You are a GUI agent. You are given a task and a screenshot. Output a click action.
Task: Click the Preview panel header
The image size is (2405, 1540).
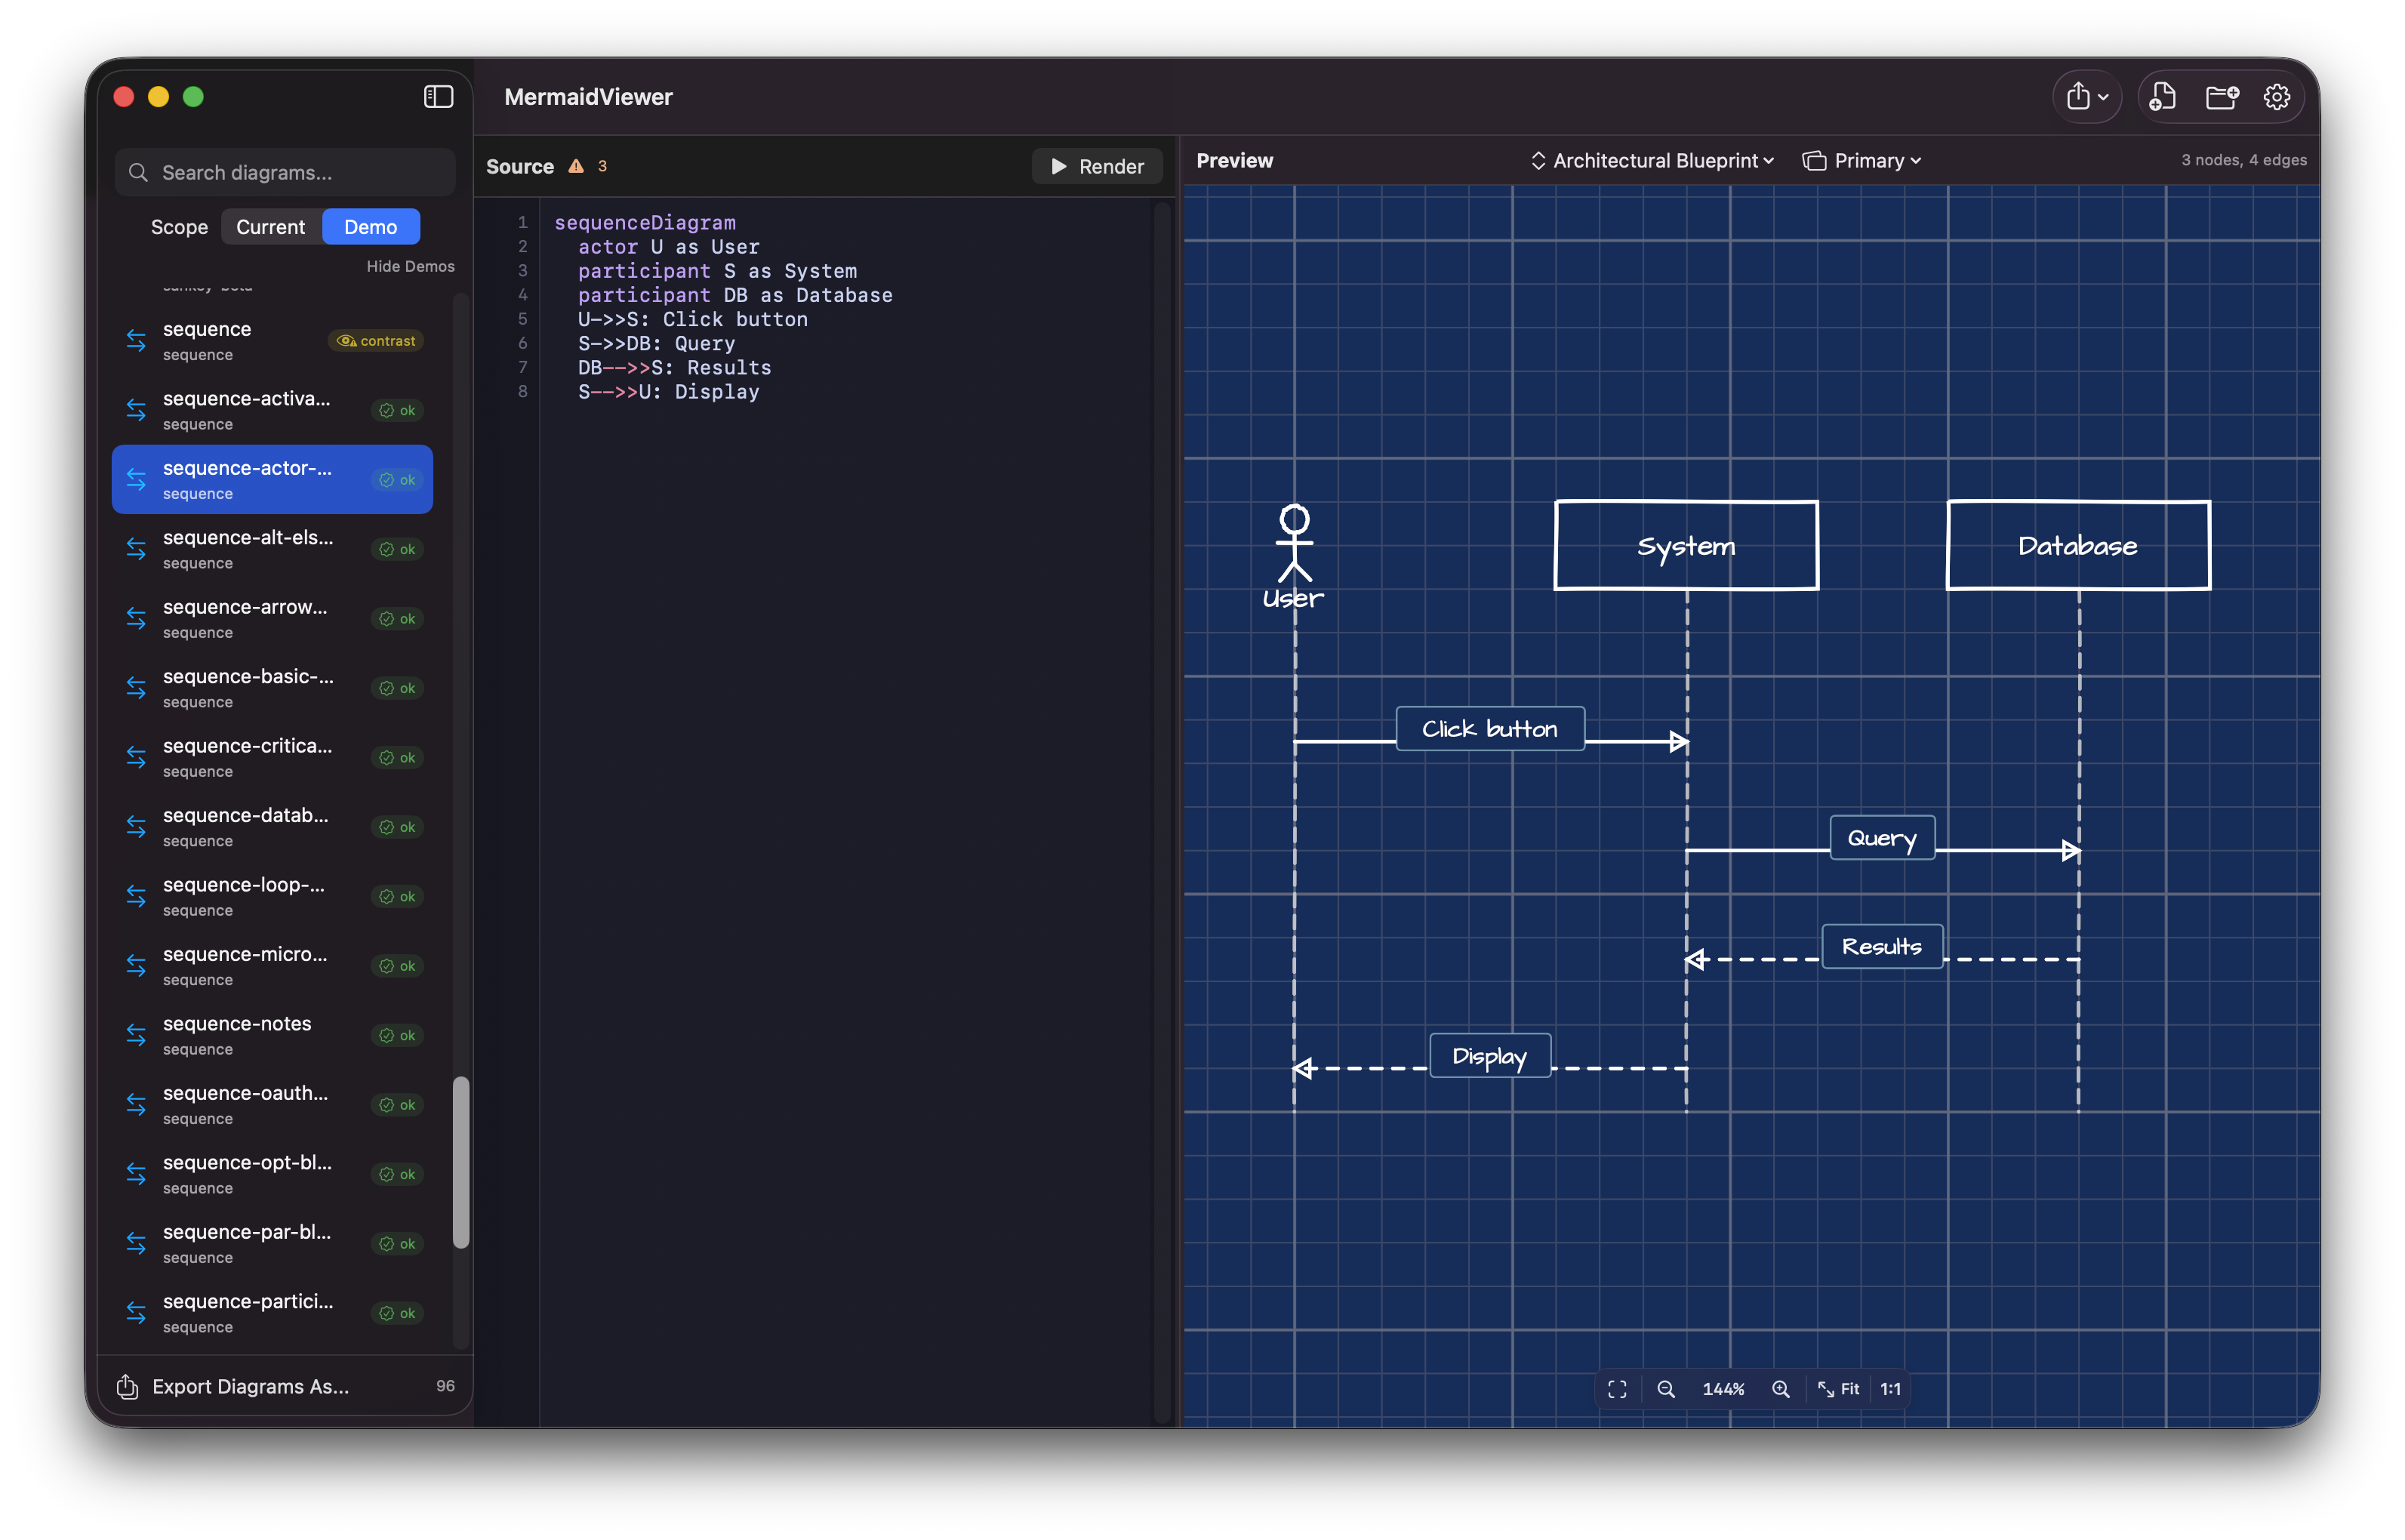click(x=1235, y=161)
